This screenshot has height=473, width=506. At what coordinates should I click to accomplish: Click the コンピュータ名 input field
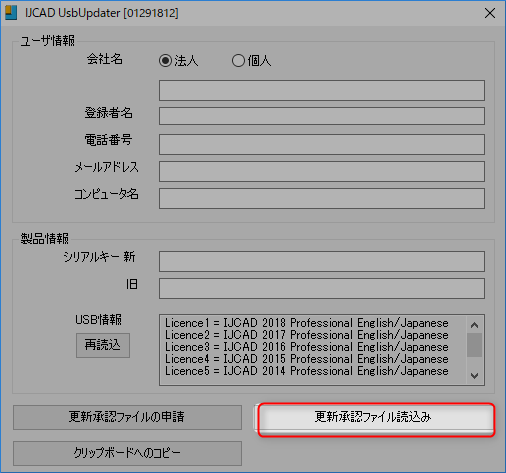322,198
